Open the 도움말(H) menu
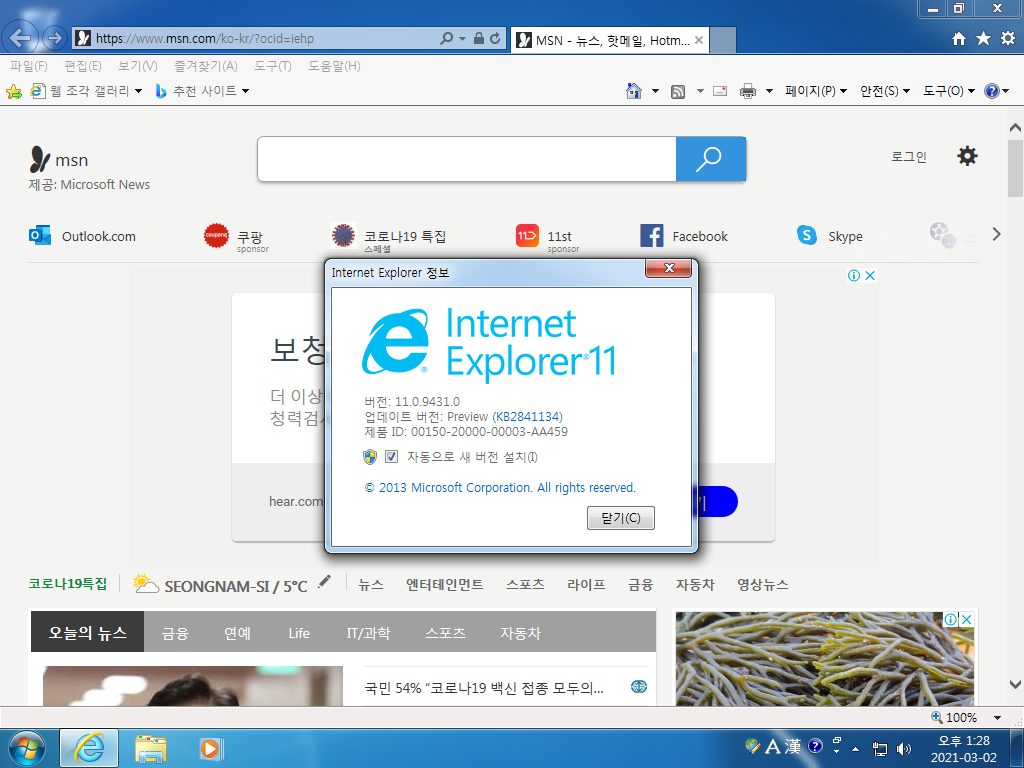This screenshot has height=768, width=1024. (x=334, y=66)
